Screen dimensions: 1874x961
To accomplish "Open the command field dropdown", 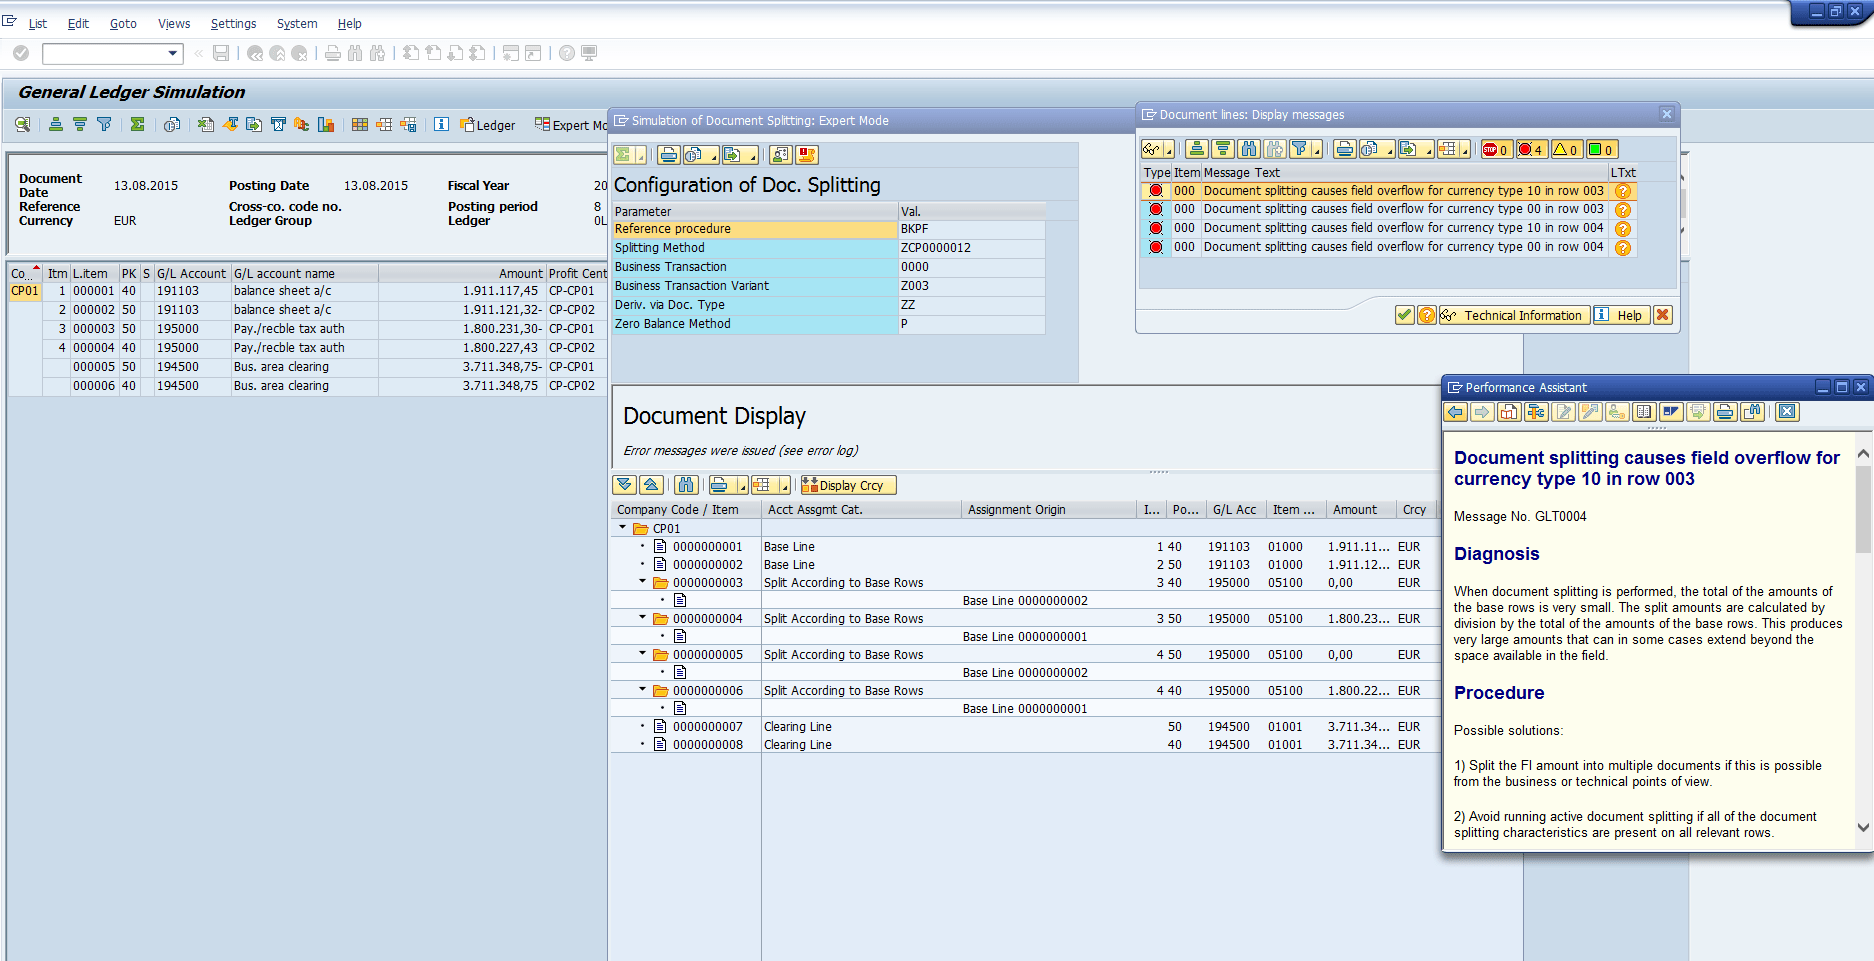I will 171,53.
